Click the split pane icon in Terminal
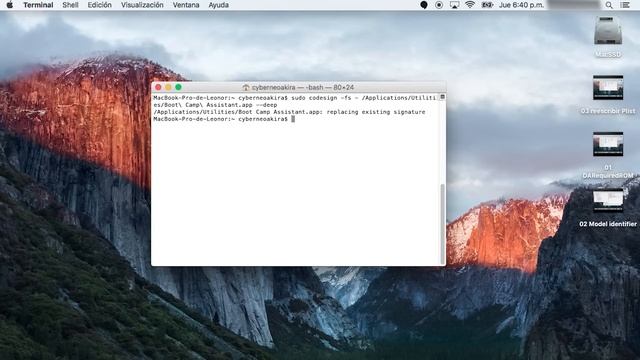Image resolution: width=640 pixels, height=360 pixels. point(442,97)
